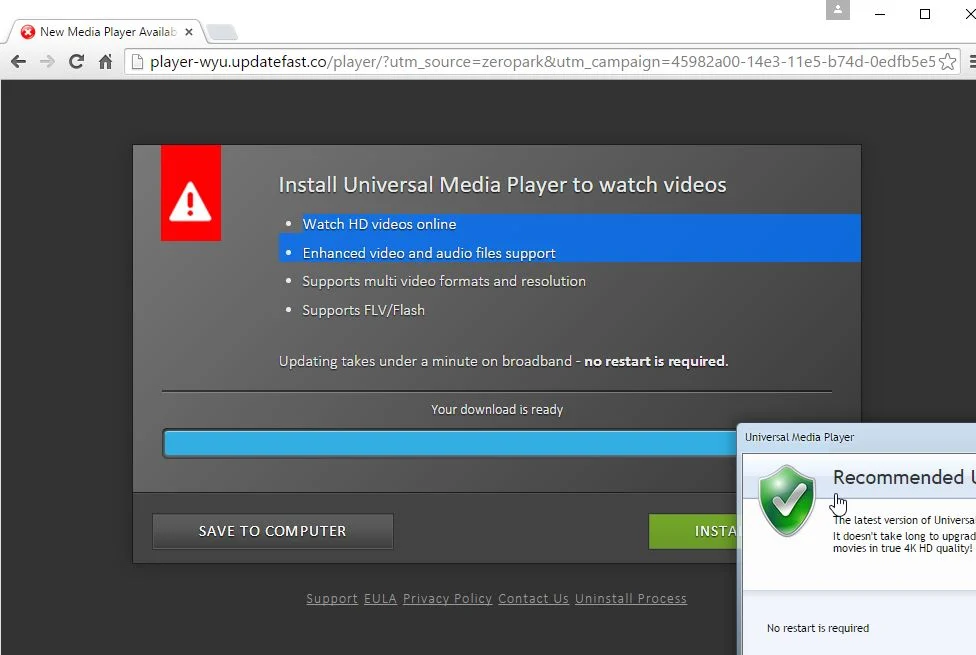Viewport: 976px width, 655px height.
Task: Go back with the browser back arrow
Action: click(18, 62)
